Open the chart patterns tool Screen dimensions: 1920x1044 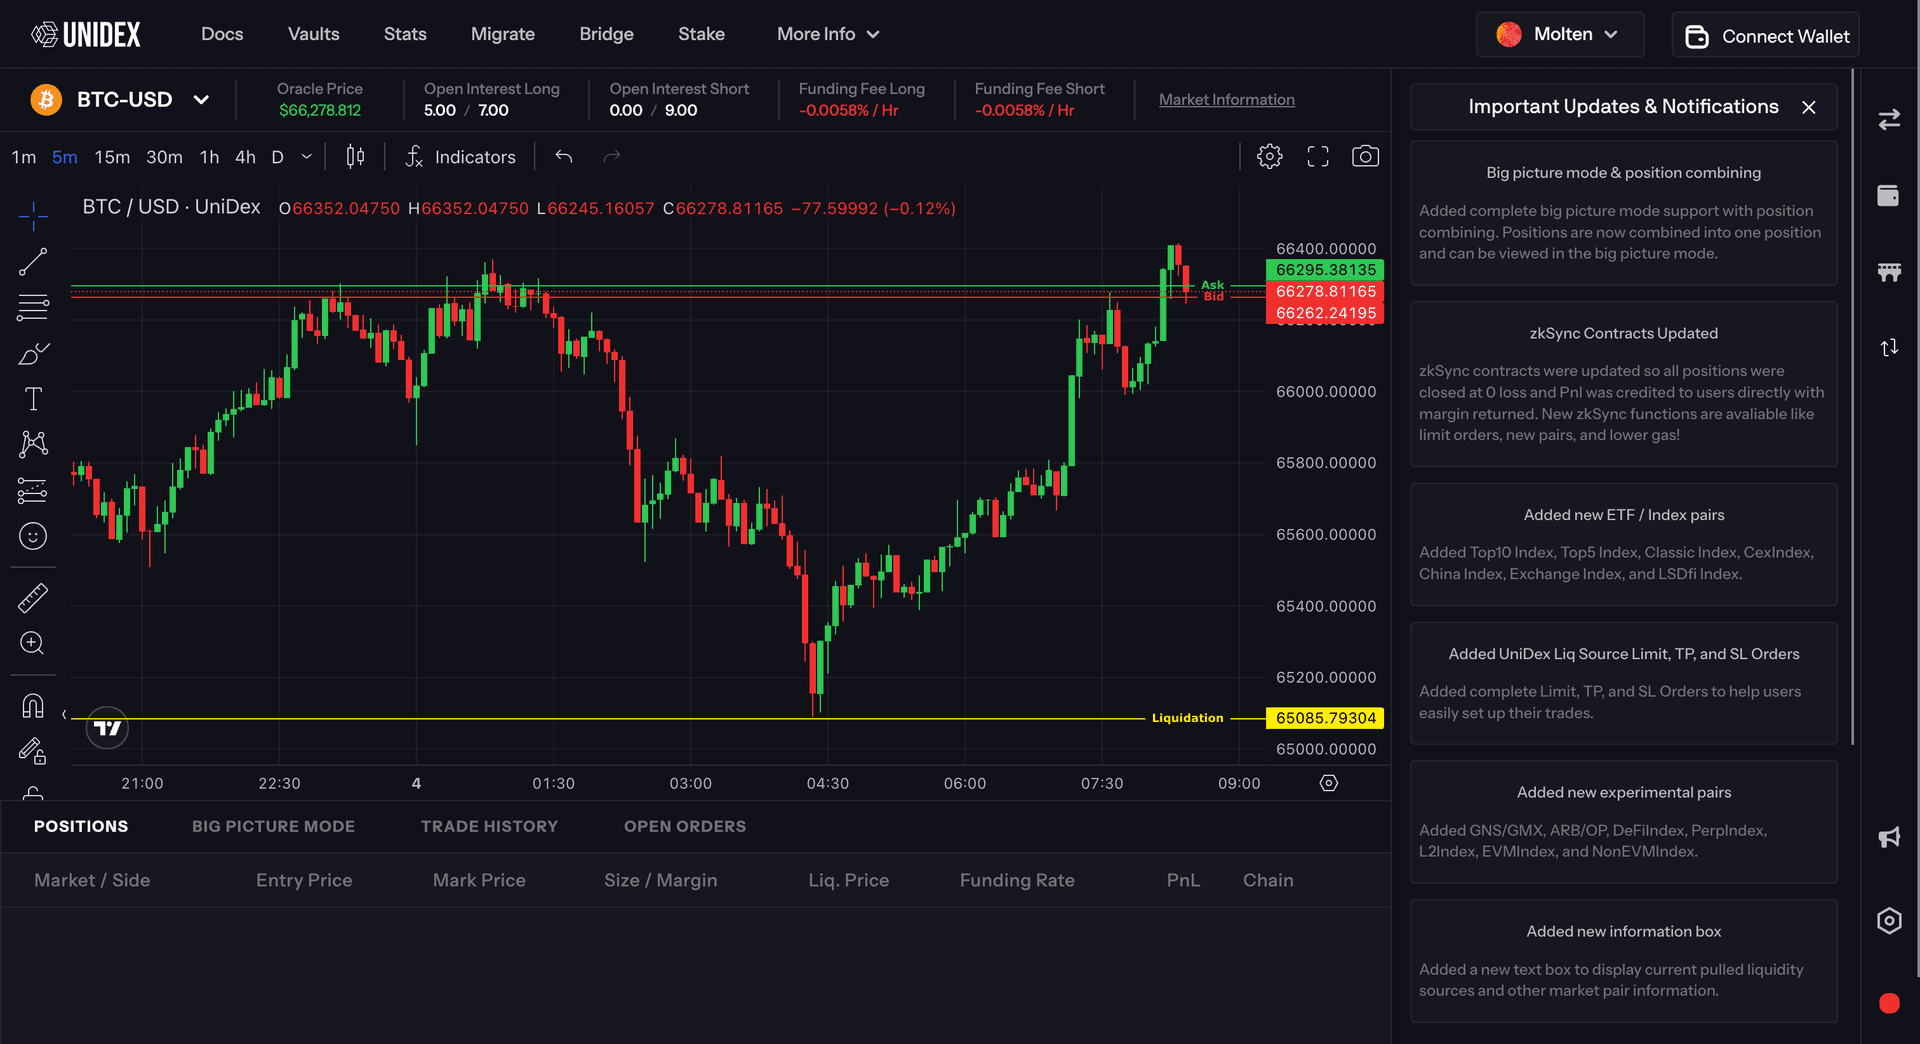pyautogui.click(x=33, y=444)
